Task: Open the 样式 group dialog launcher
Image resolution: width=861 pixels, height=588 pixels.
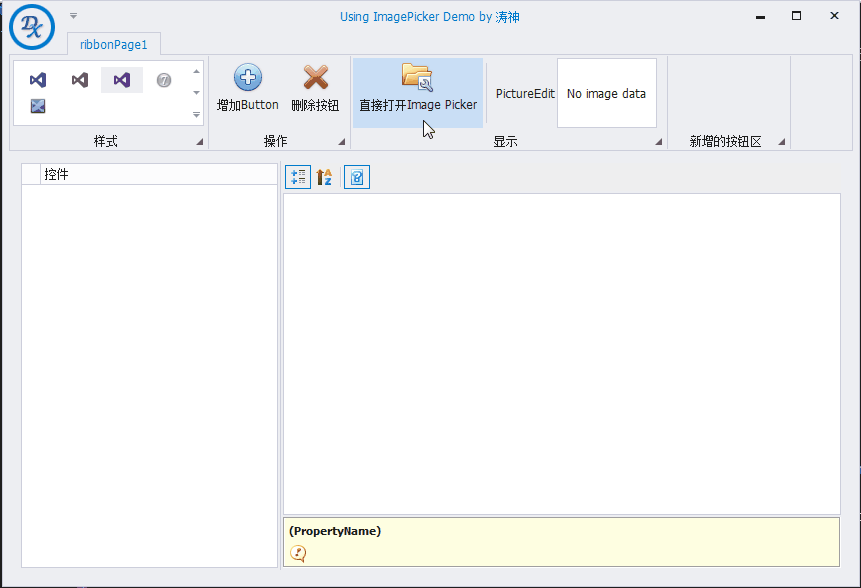Action: coord(199,143)
